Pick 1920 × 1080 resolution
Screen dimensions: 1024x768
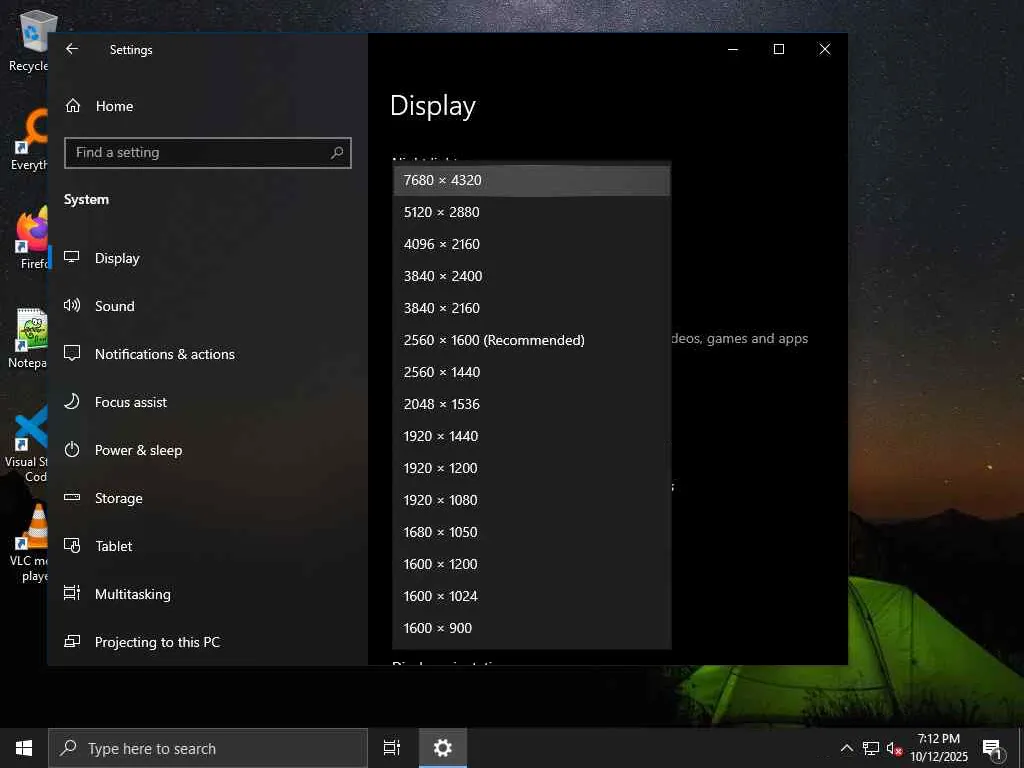pos(532,500)
